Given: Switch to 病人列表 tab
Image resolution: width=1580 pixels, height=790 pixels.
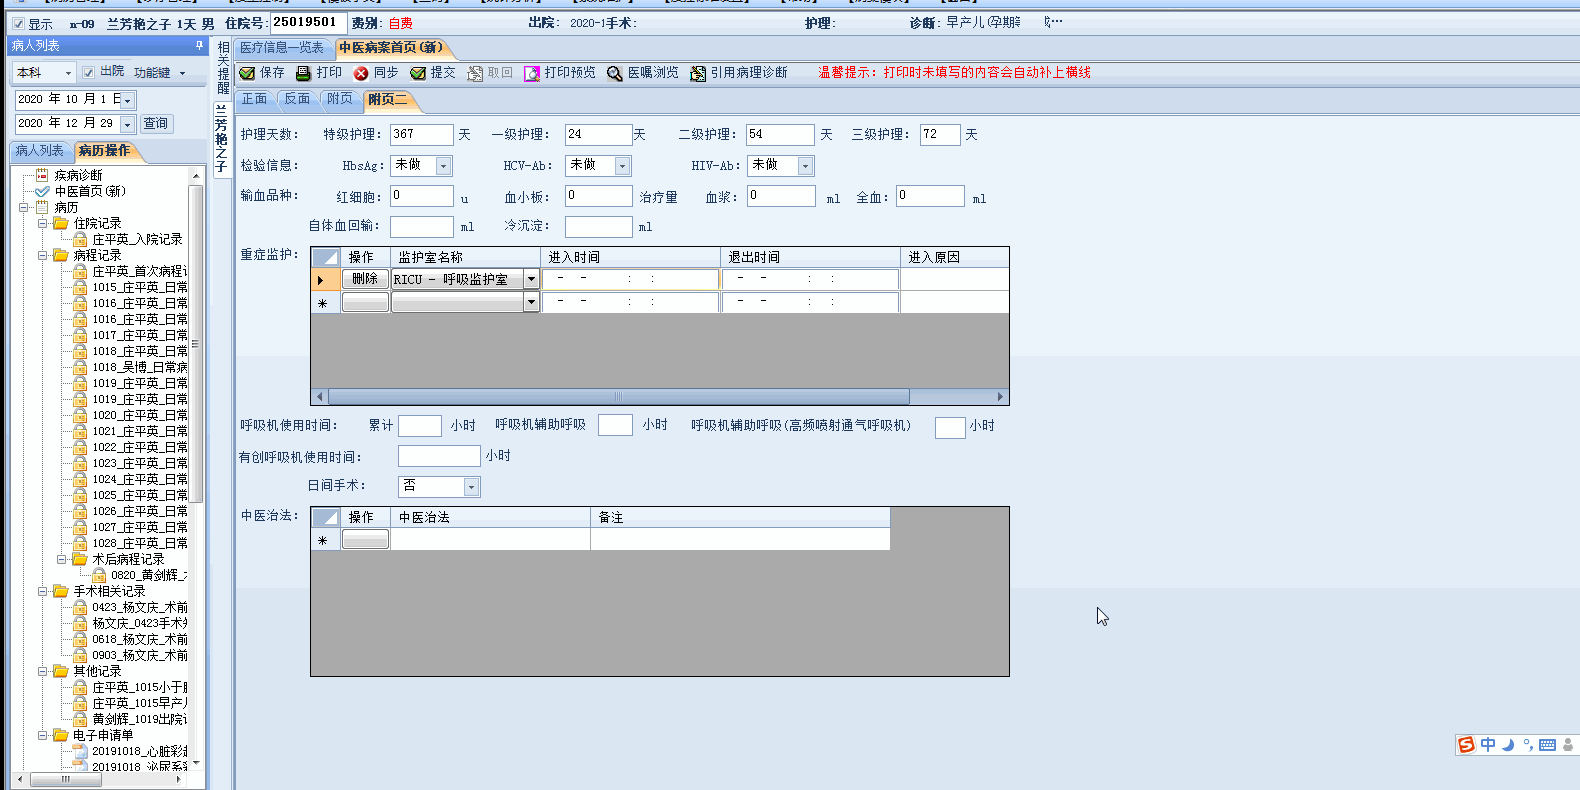Looking at the screenshot, I should tap(39, 151).
